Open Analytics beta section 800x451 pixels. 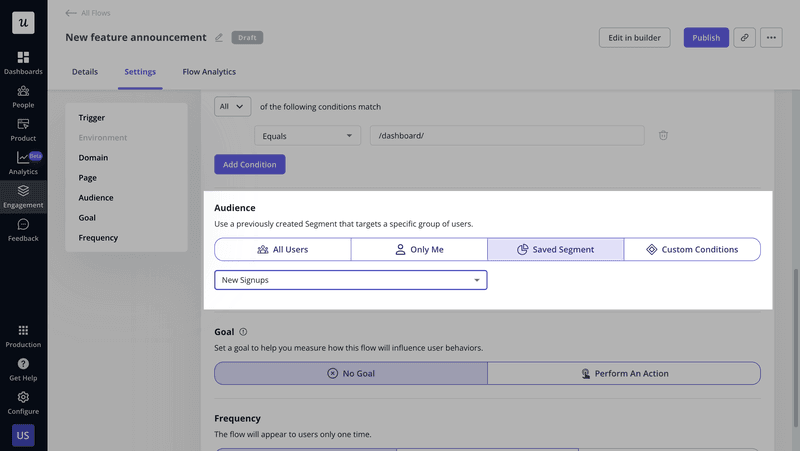[23, 163]
